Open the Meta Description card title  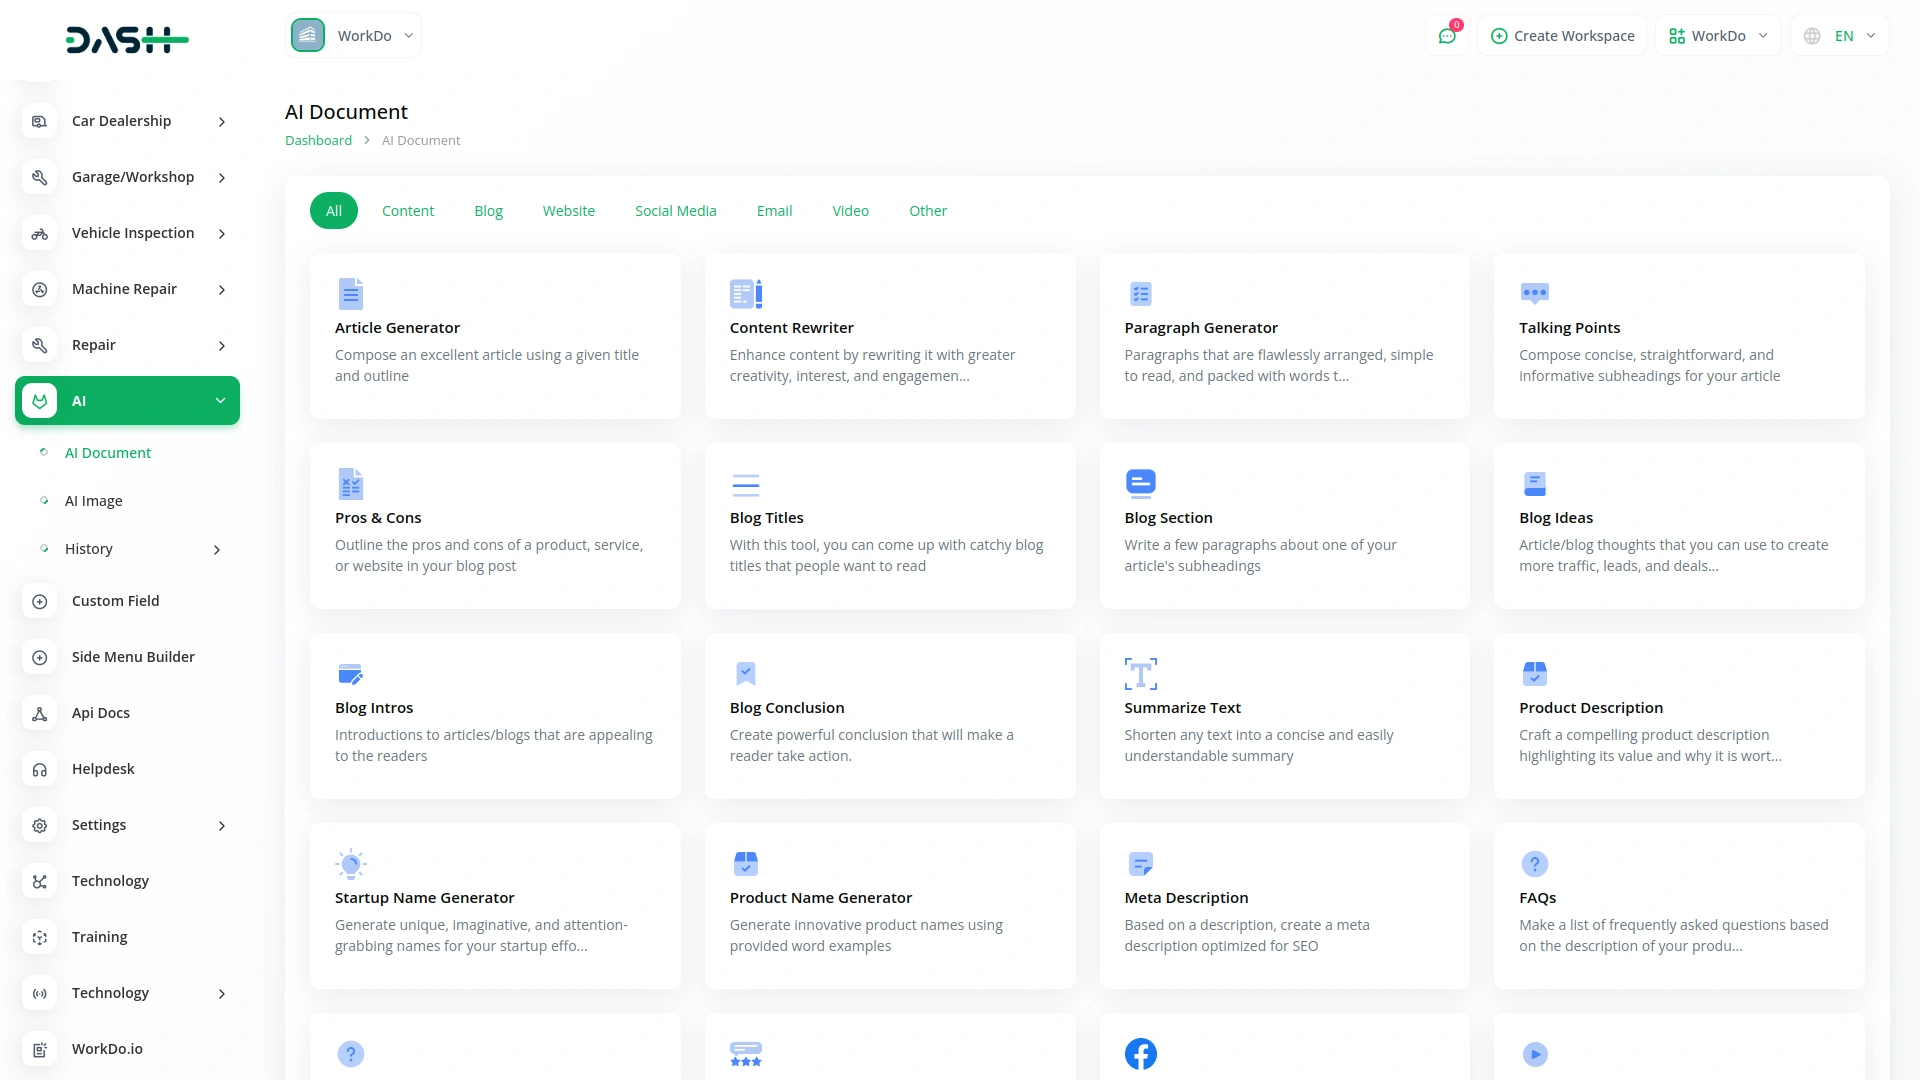click(x=1186, y=898)
